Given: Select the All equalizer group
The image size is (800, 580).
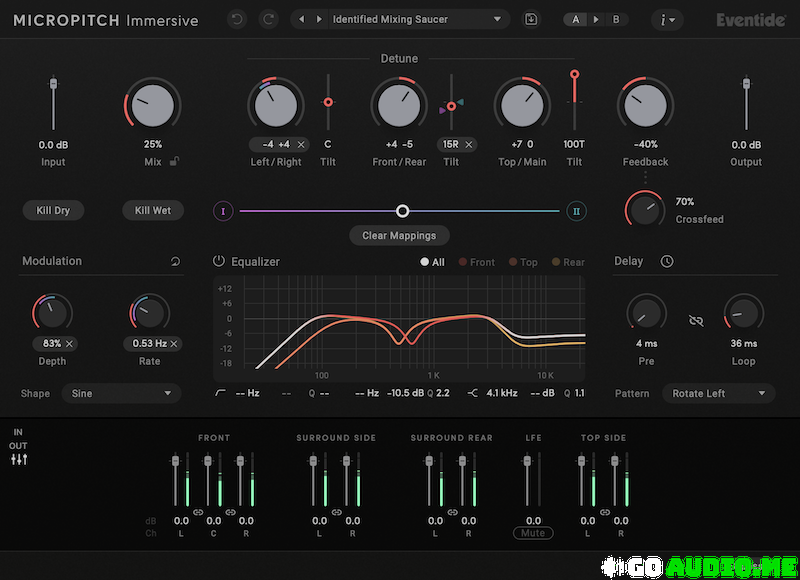Looking at the screenshot, I should [432, 262].
